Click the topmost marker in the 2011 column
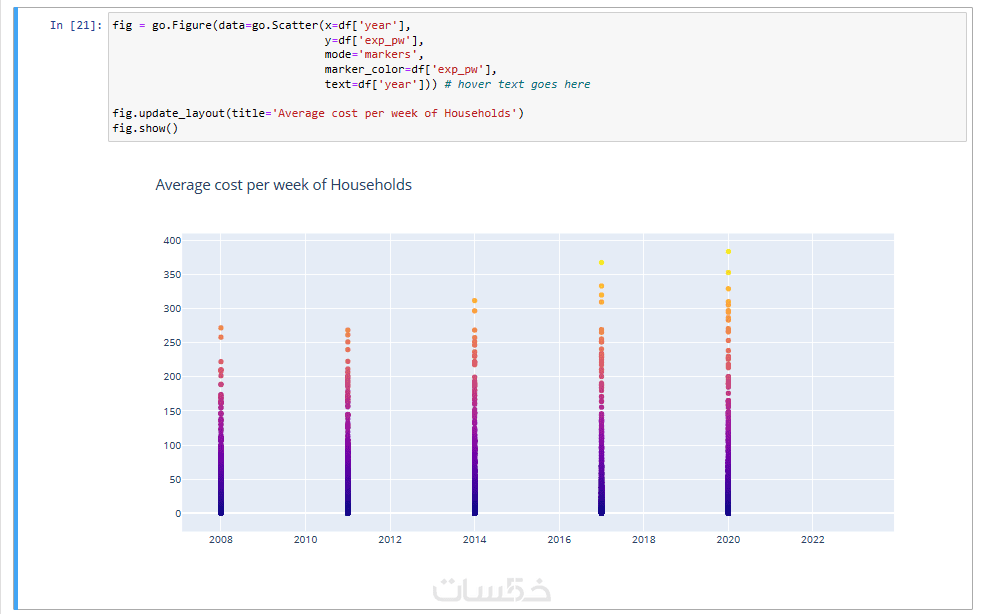984x614 pixels. click(x=348, y=330)
